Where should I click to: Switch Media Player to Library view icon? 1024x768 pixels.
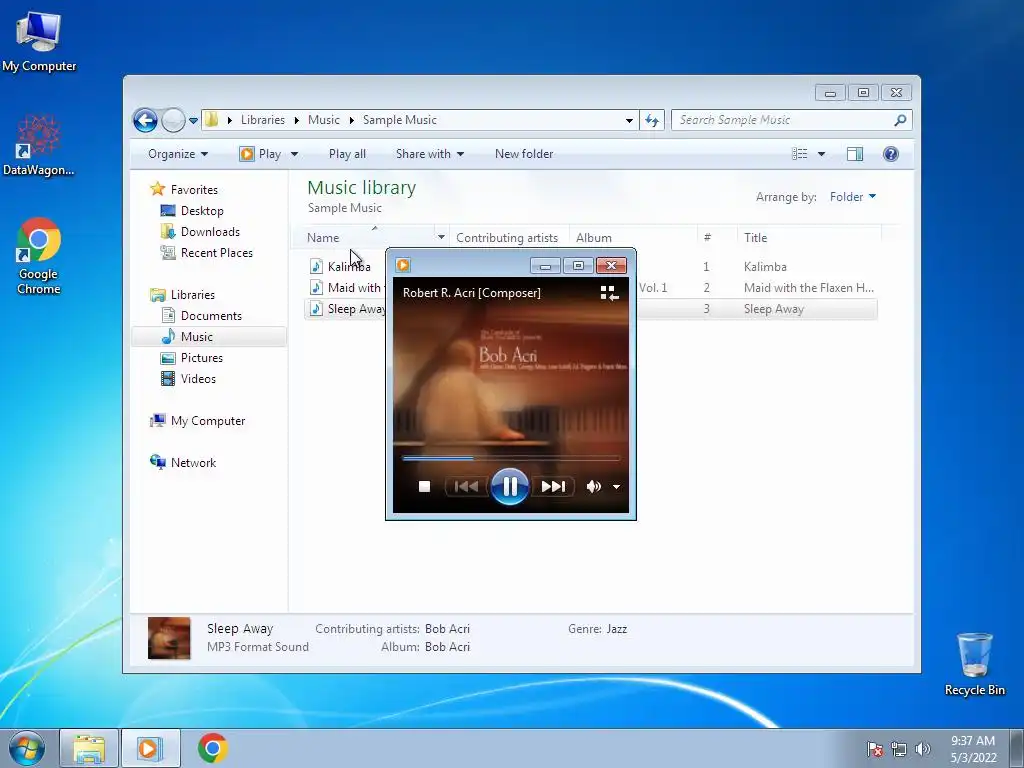pyautogui.click(x=609, y=293)
